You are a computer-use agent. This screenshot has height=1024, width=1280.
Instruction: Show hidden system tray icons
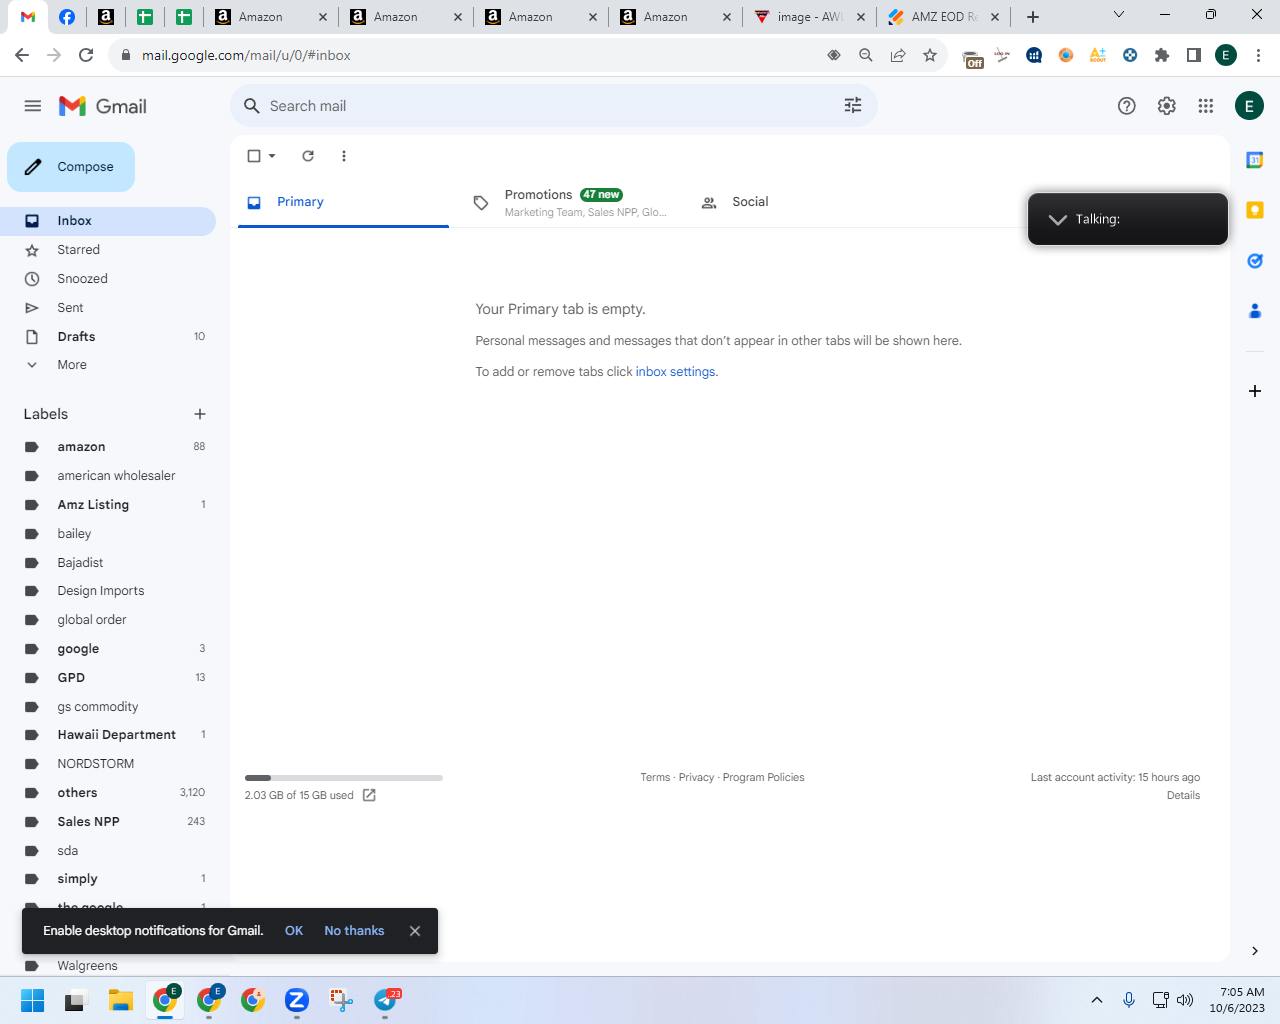click(1097, 1000)
